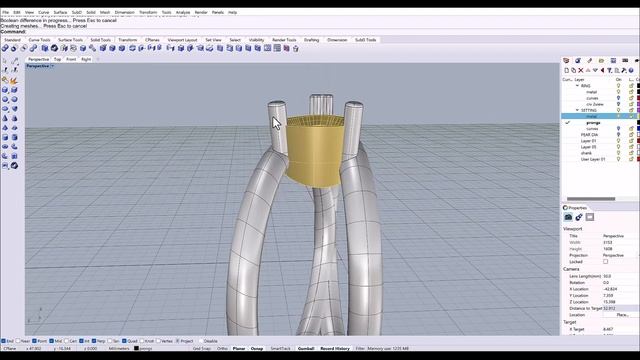Toggle visibility bulb of RING layer
This screenshot has height=360, width=640.
coord(618,86)
